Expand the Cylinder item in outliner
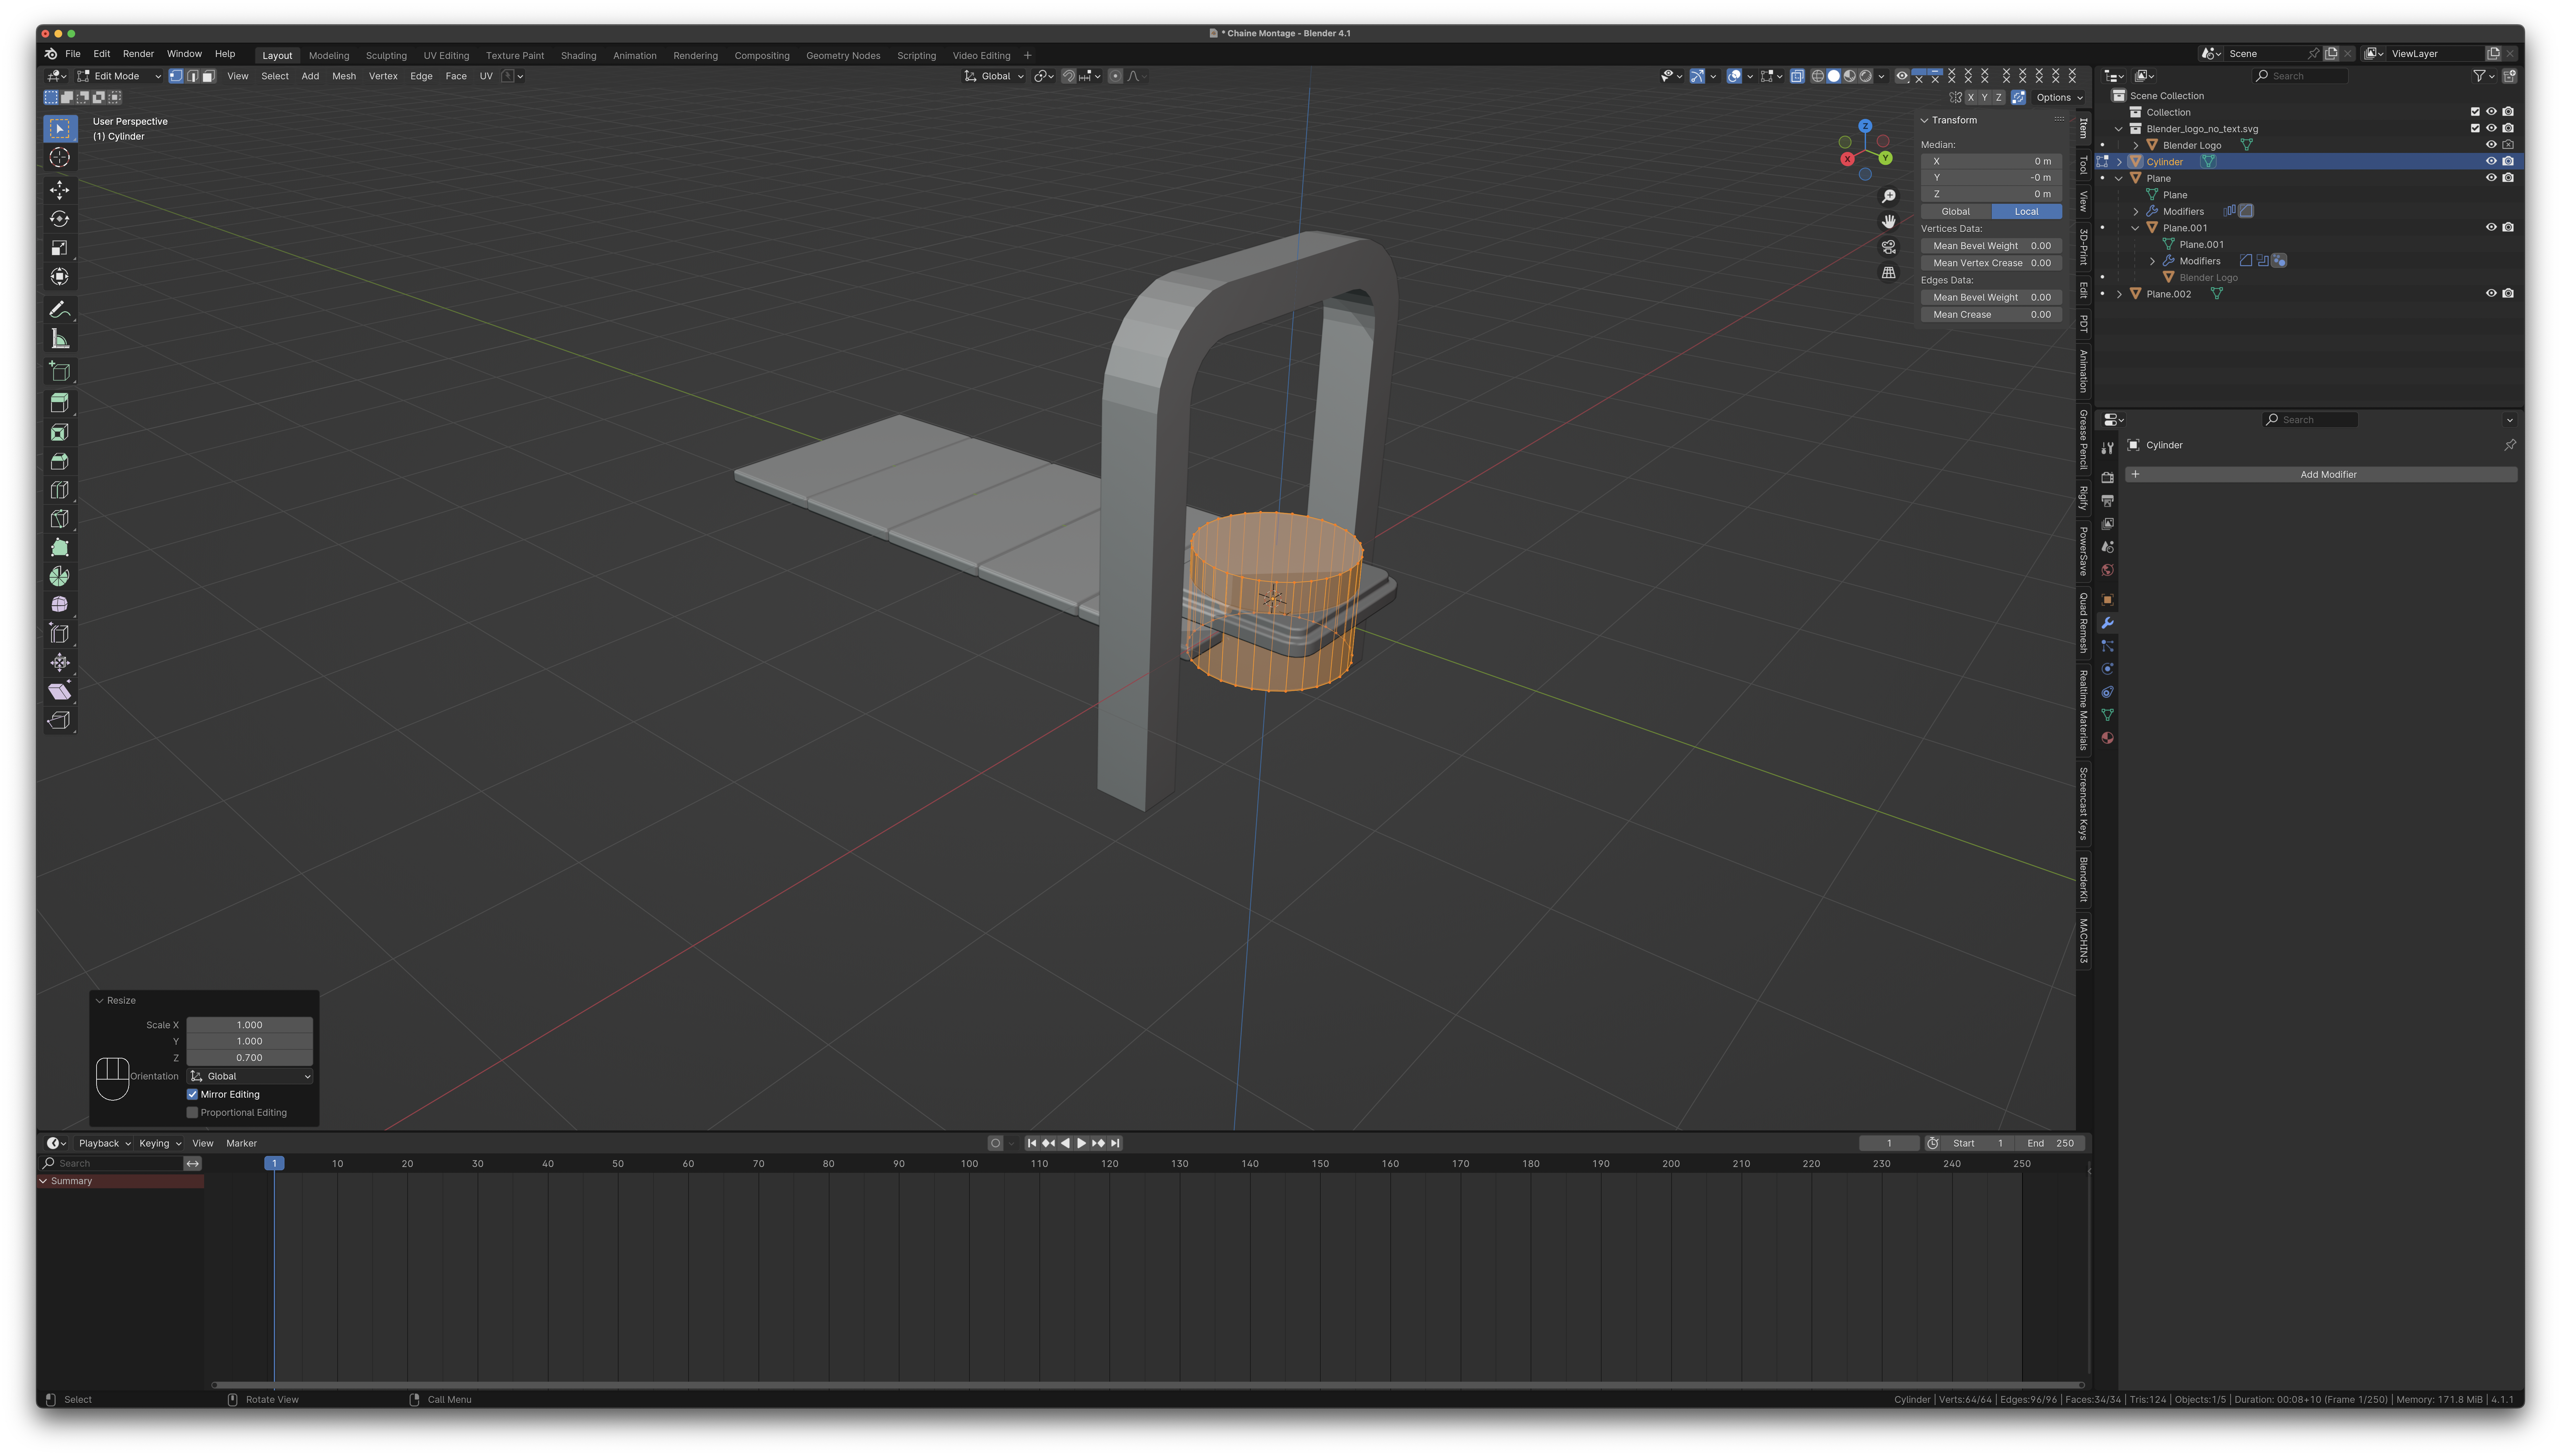Screen dimensions: 2561x1456 (x=2119, y=162)
